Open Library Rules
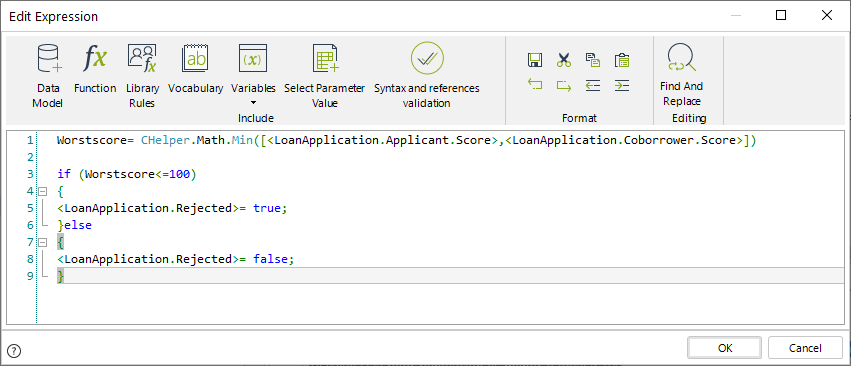 point(142,76)
